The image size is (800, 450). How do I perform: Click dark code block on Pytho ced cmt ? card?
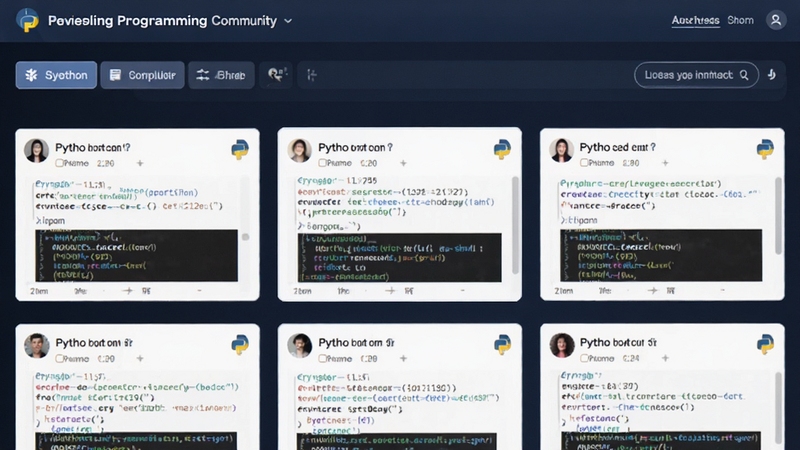661,255
